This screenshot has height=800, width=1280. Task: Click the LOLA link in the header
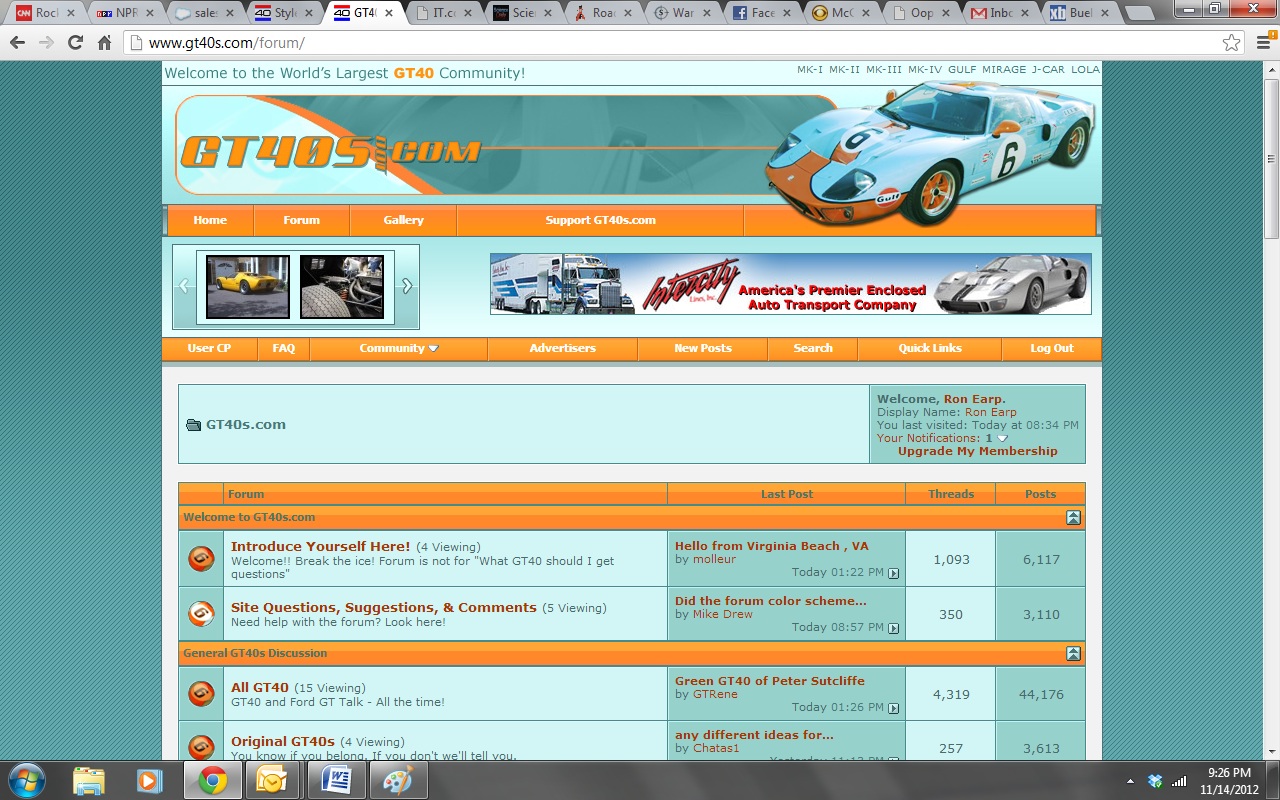tap(1085, 70)
